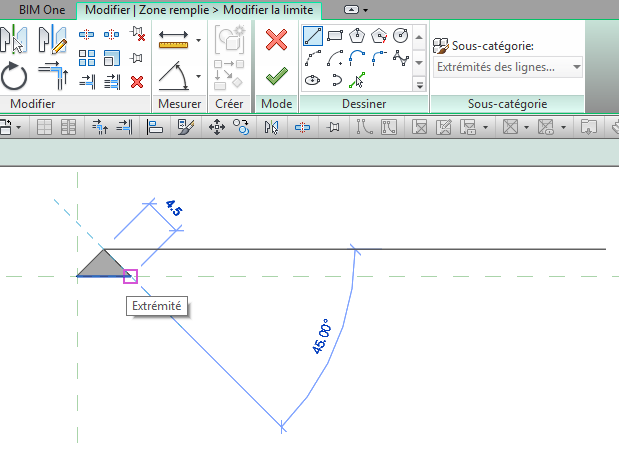This screenshot has width=619, height=458.
Task: Open the Sous-catégorie dropdown
Action: coord(509,67)
